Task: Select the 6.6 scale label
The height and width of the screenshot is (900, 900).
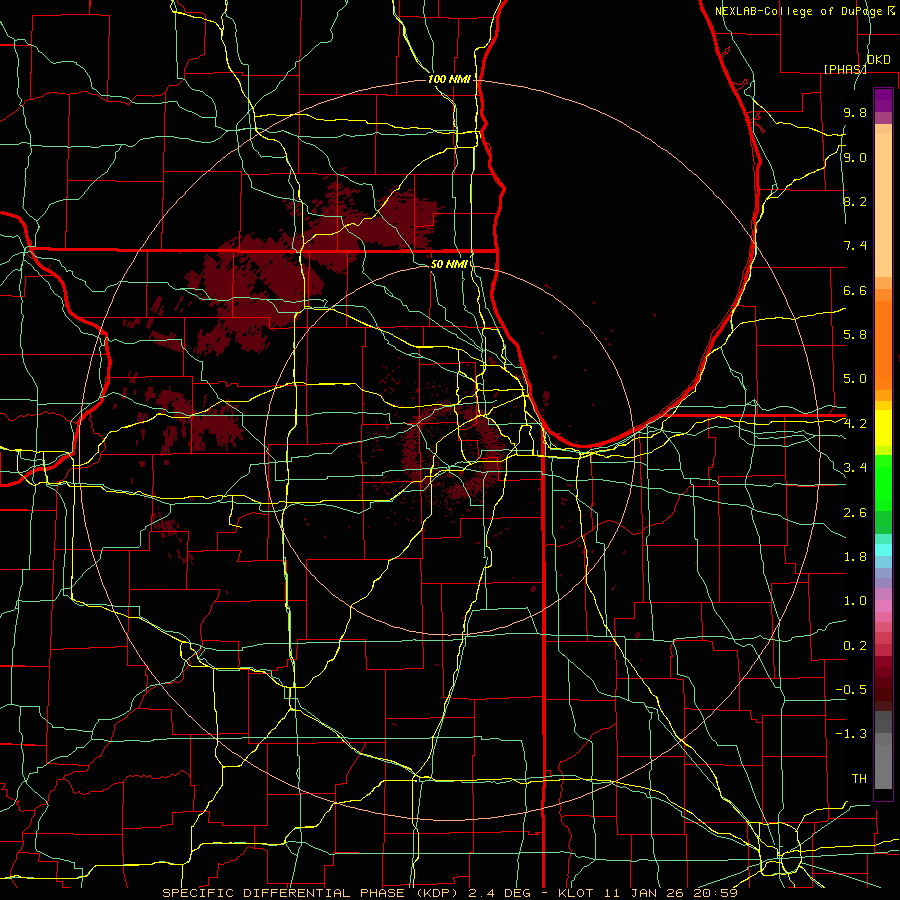Action: point(855,291)
